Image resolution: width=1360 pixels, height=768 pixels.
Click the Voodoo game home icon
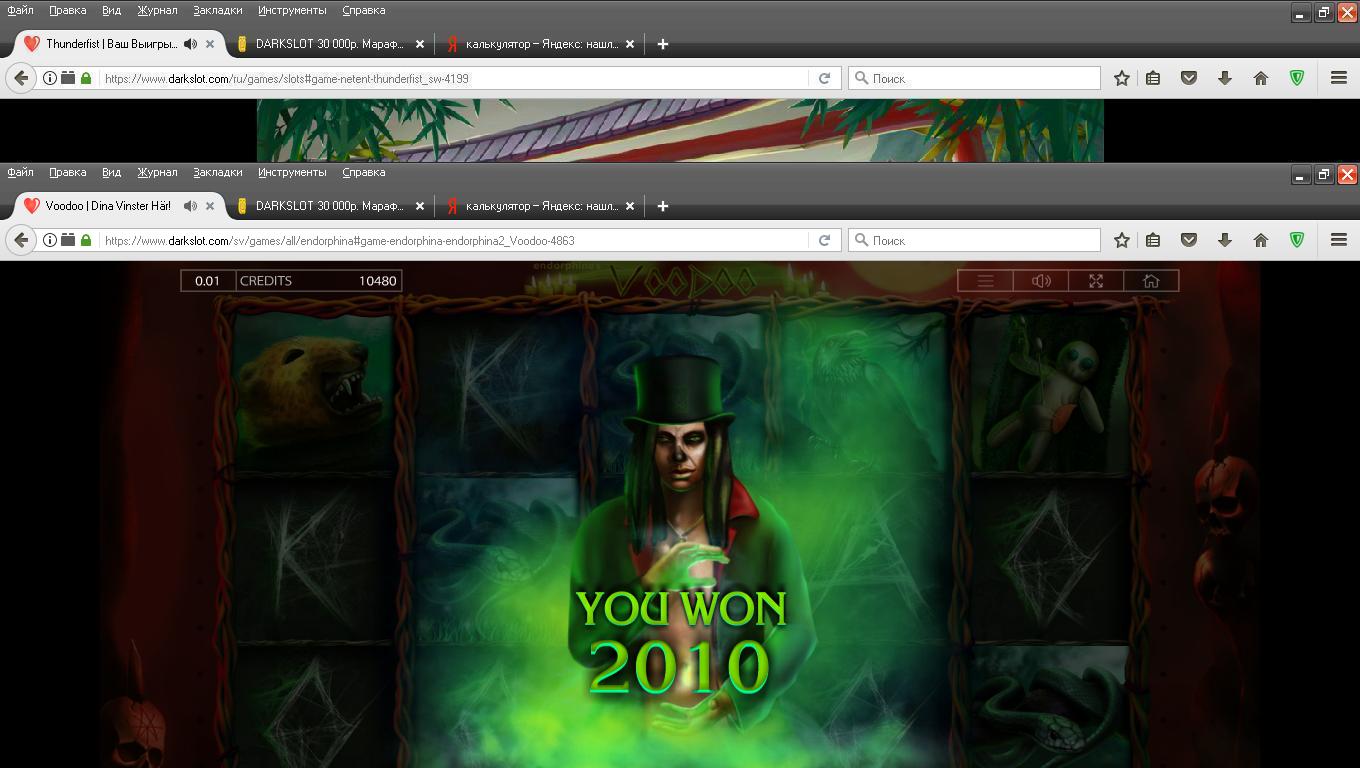tap(1151, 281)
